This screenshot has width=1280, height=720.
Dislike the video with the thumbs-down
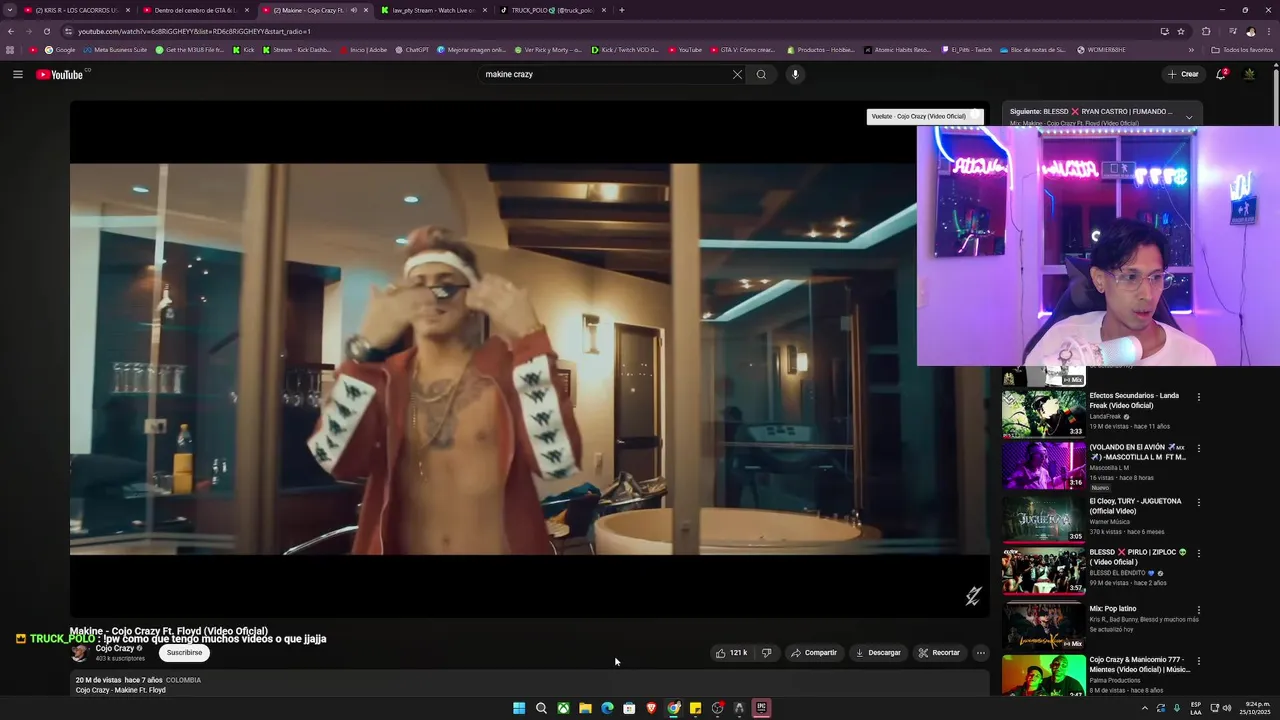[766, 653]
